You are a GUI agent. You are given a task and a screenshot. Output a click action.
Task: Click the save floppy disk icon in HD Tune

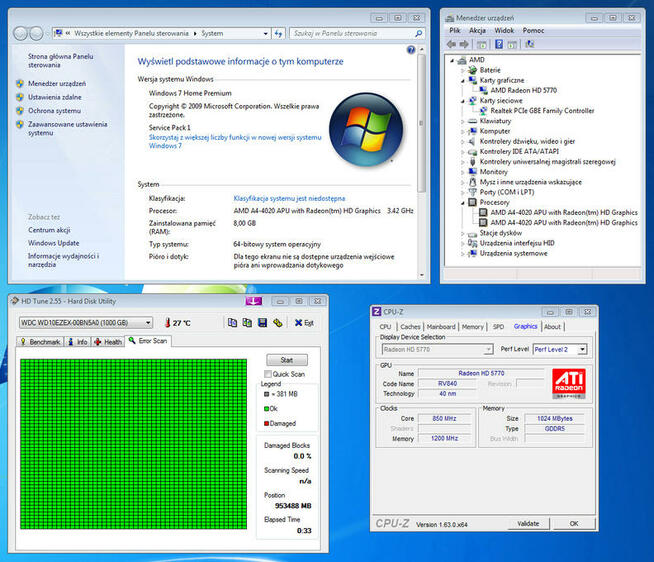[262, 323]
